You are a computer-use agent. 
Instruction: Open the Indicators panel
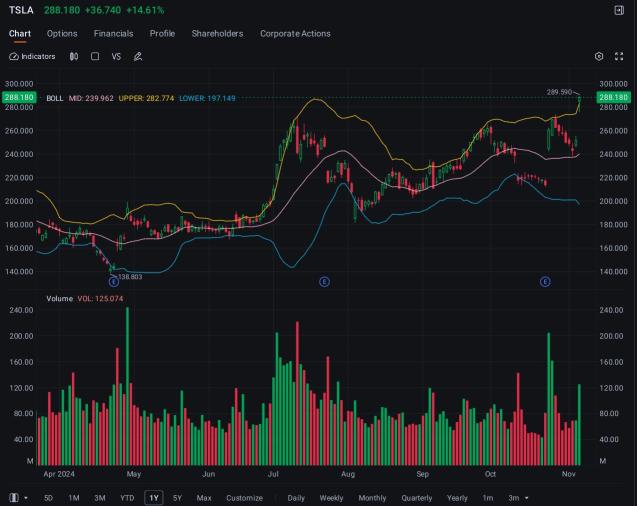[32, 56]
